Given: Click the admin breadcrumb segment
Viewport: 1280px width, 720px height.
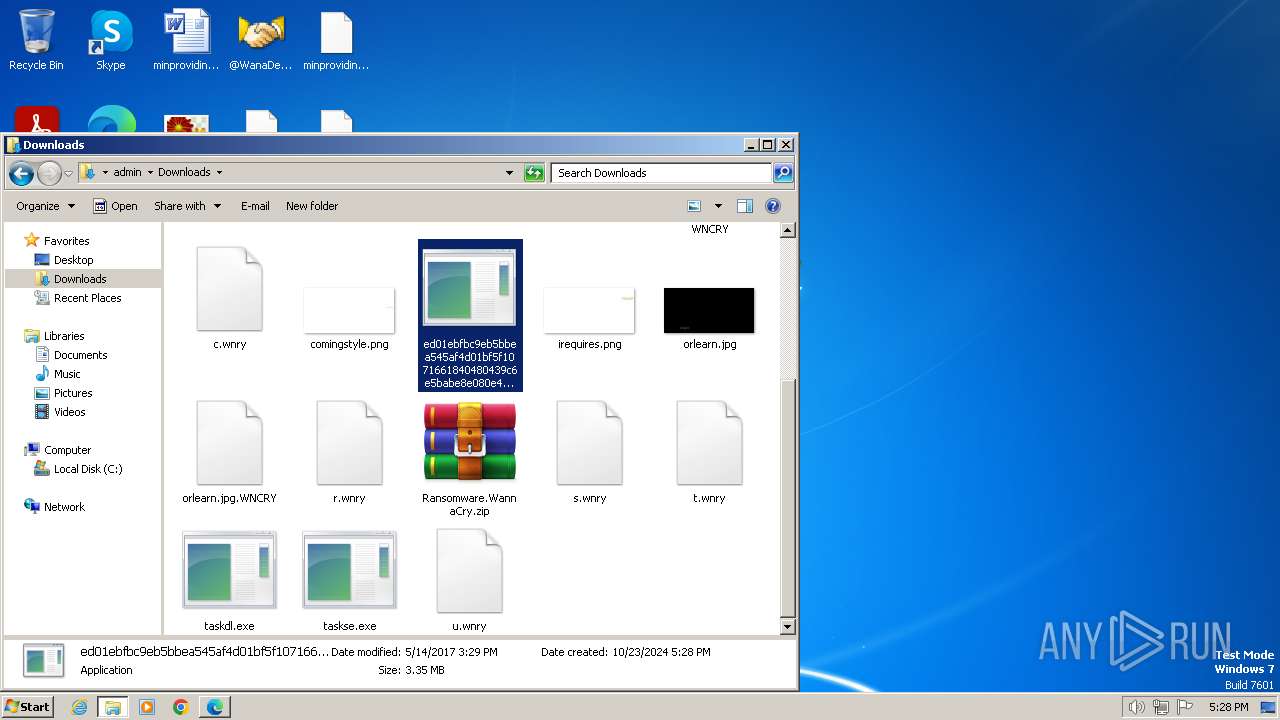Looking at the screenshot, I should 127,173.
